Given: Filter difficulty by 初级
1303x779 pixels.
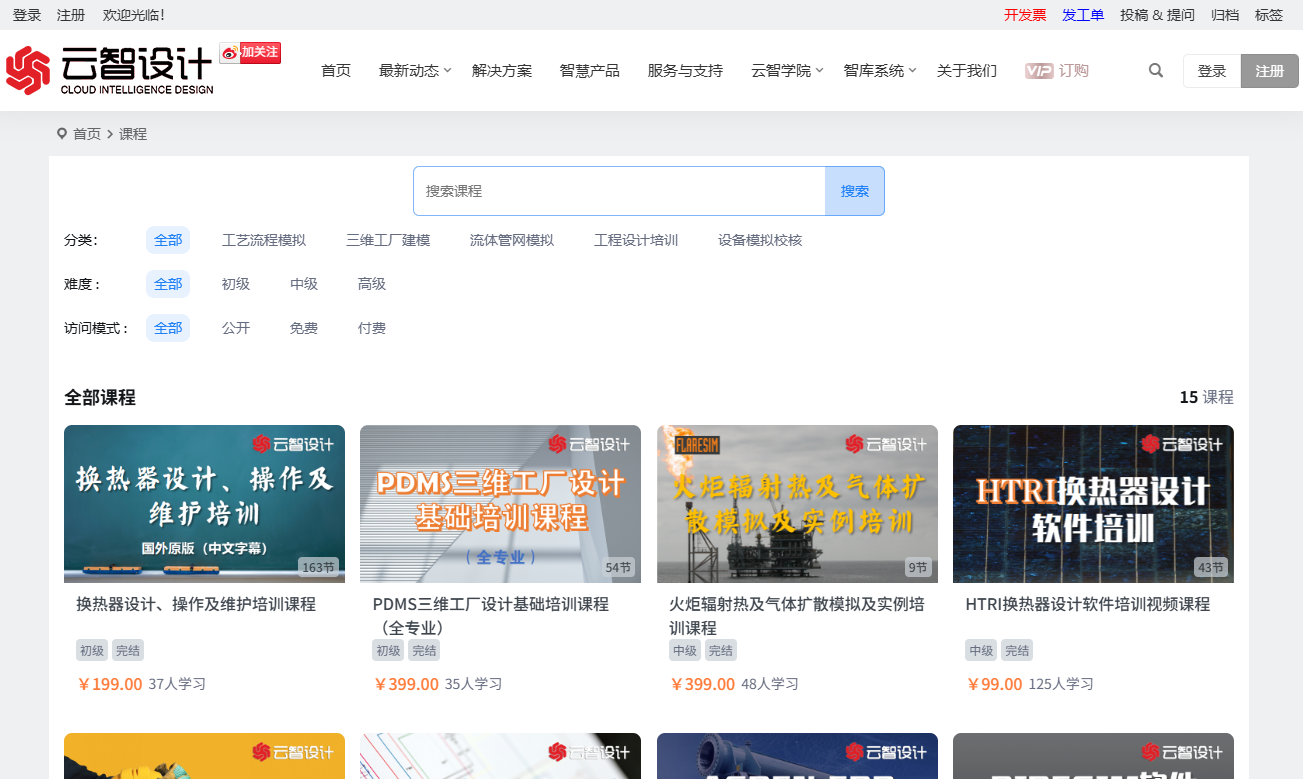Looking at the screenshot, I should point(236,284).
